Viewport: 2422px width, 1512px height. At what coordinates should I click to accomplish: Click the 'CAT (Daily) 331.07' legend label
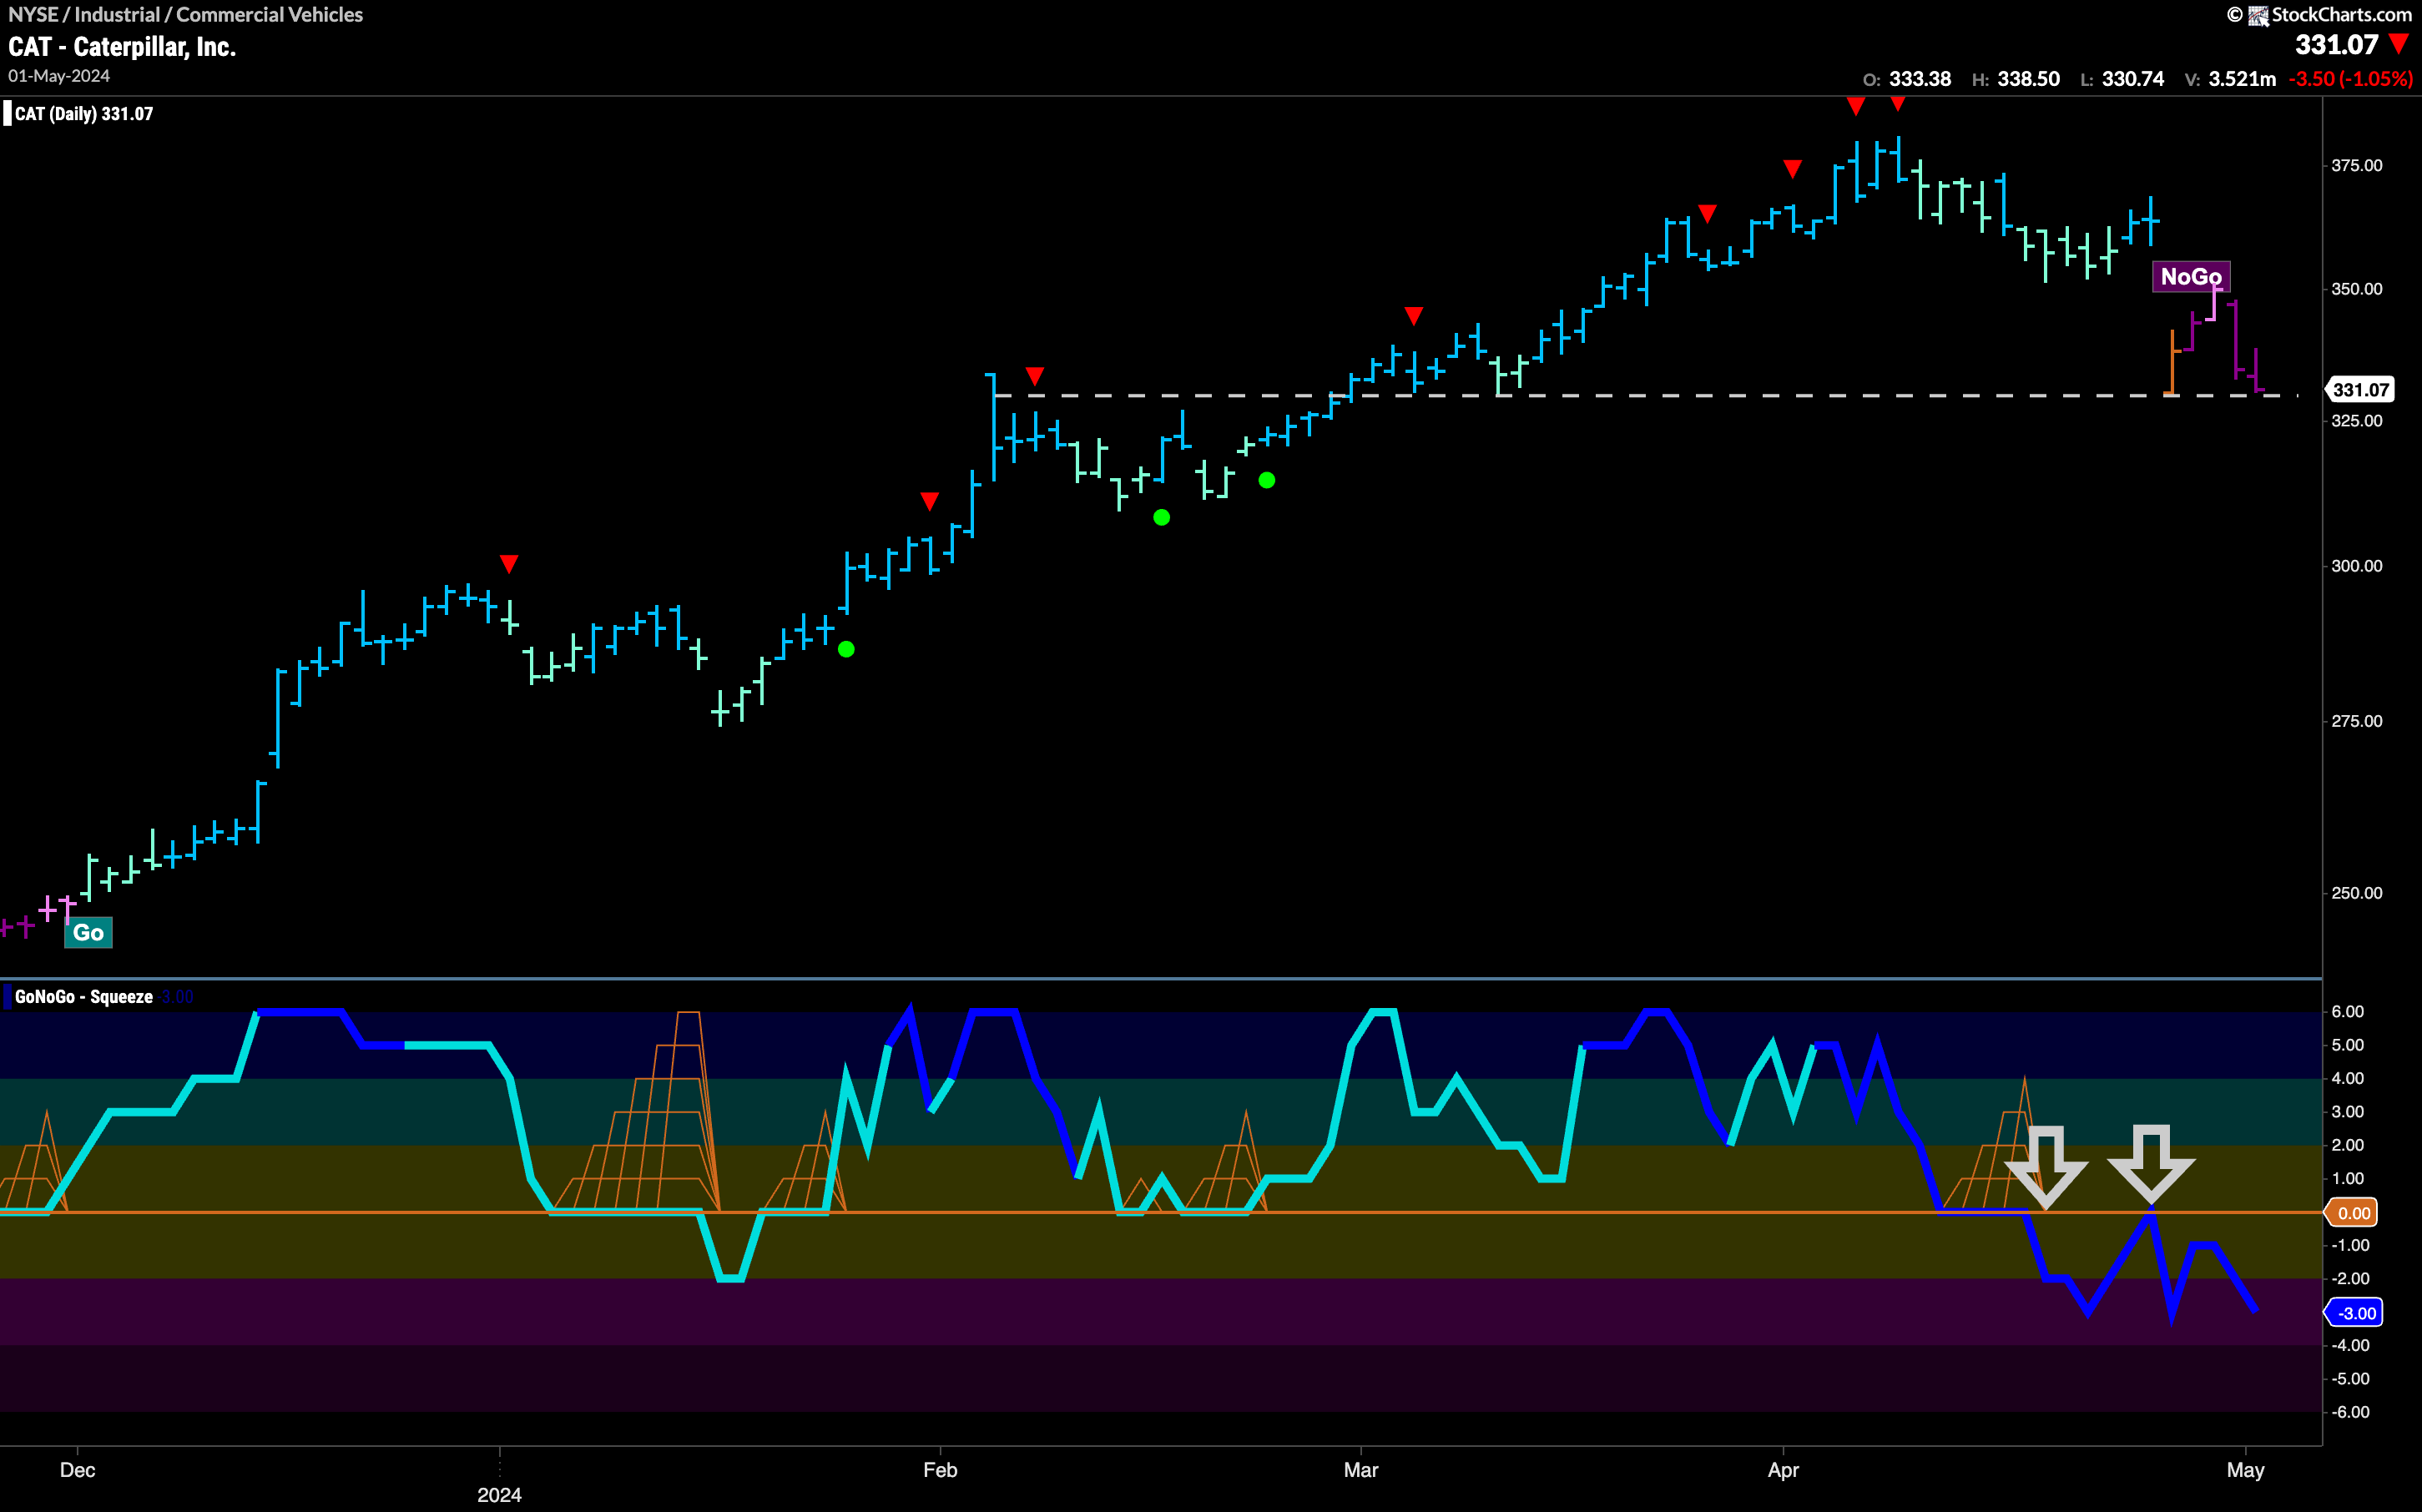pos(84,114)
